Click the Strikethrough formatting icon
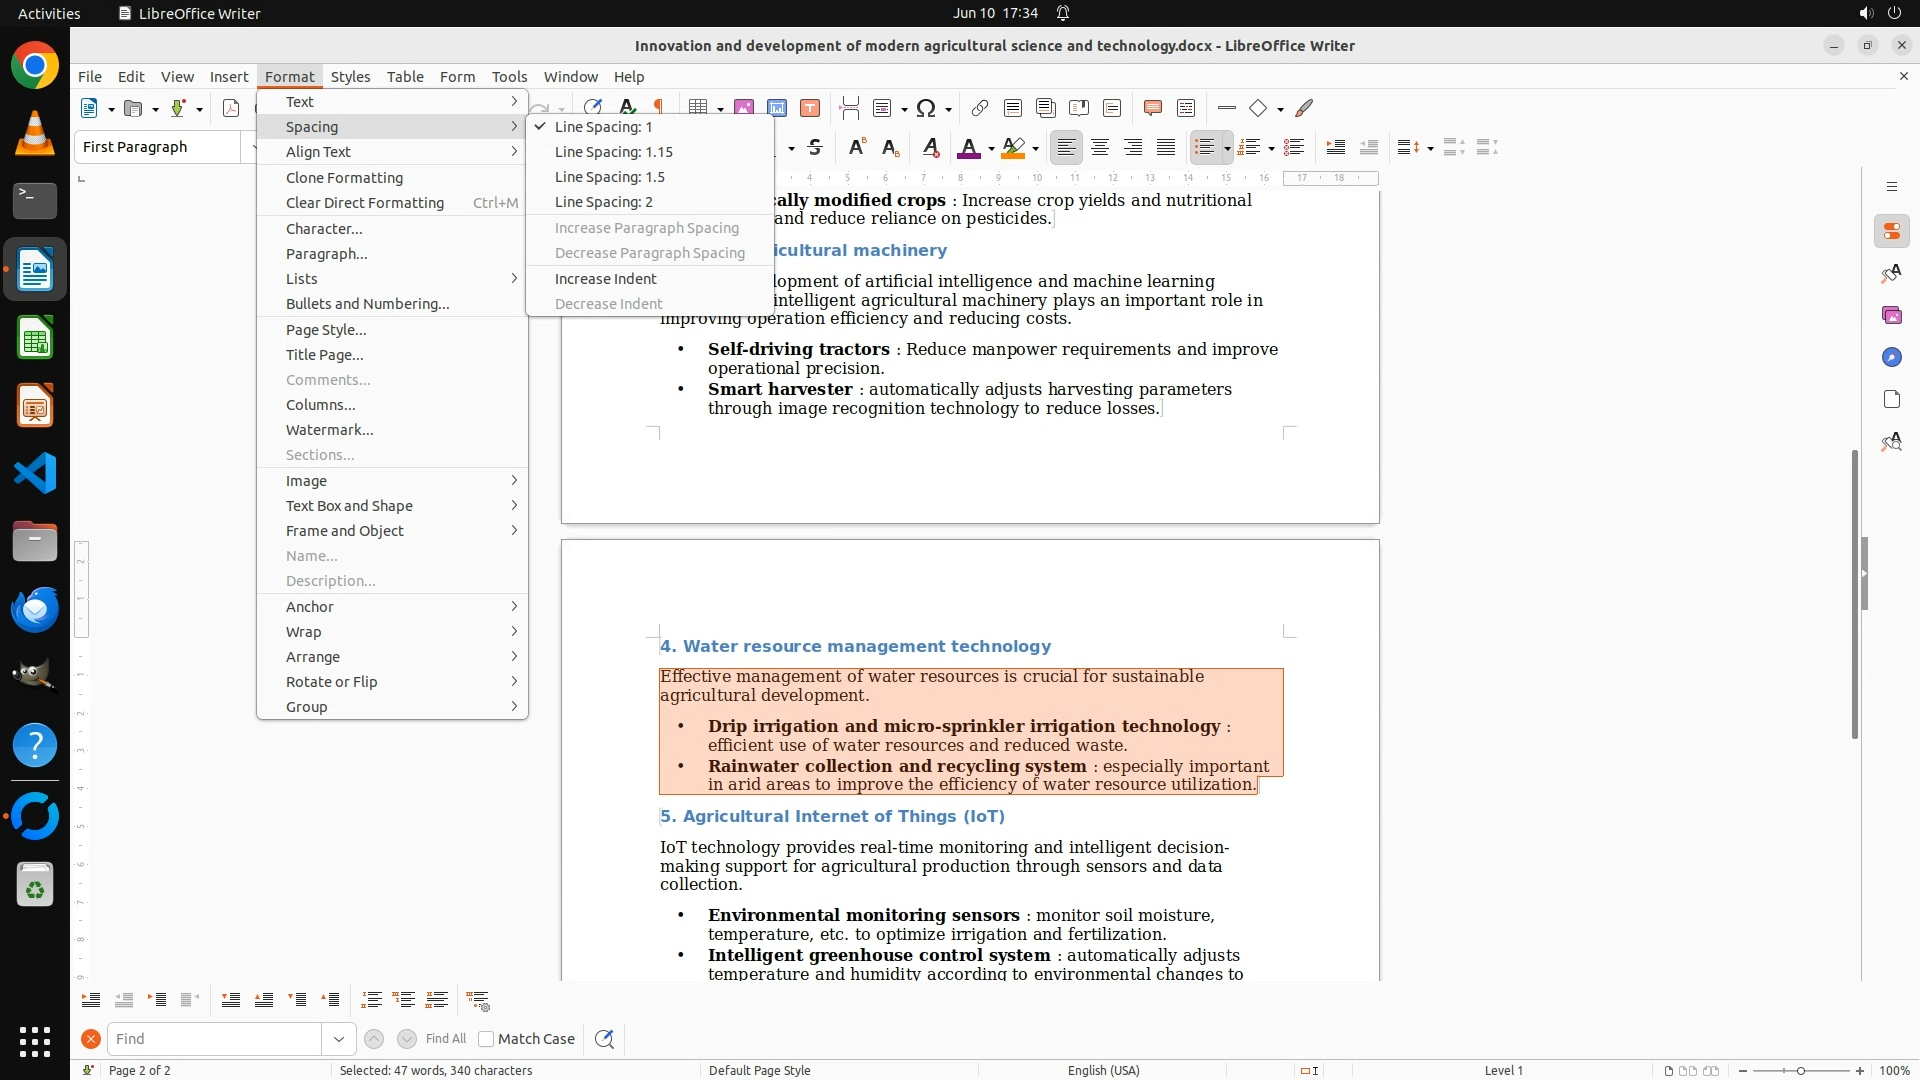Image resolution: width=1920 pixels, height=1080 pixels. 815,148
